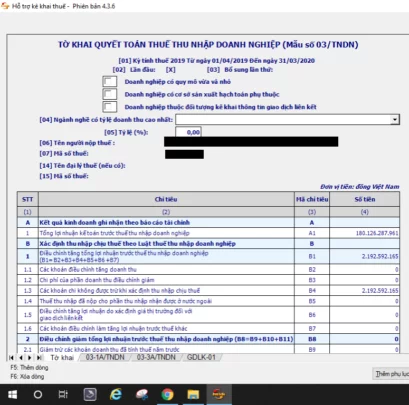
Task: Open the GDLK-01 tab
Action: click(201, 357)
